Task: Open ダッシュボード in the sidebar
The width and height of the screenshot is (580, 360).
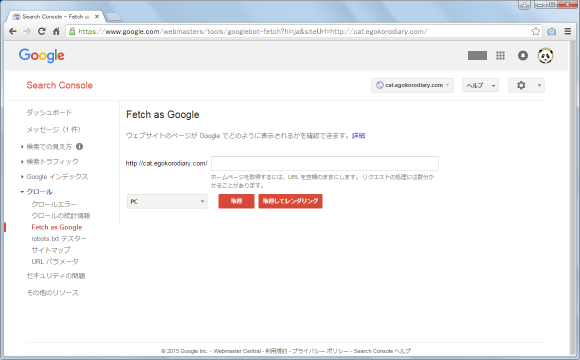Action: (49, 112)
